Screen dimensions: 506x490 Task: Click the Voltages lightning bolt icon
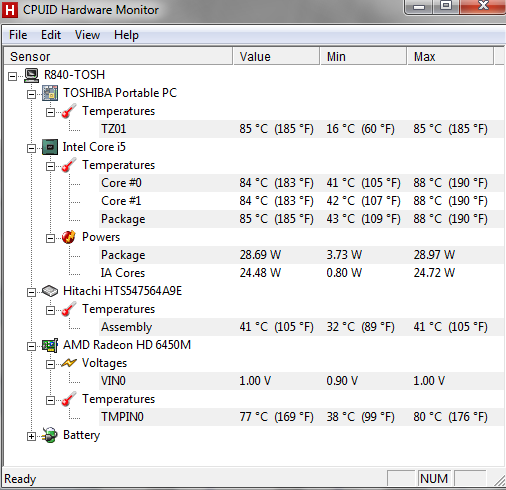(69, 363)
